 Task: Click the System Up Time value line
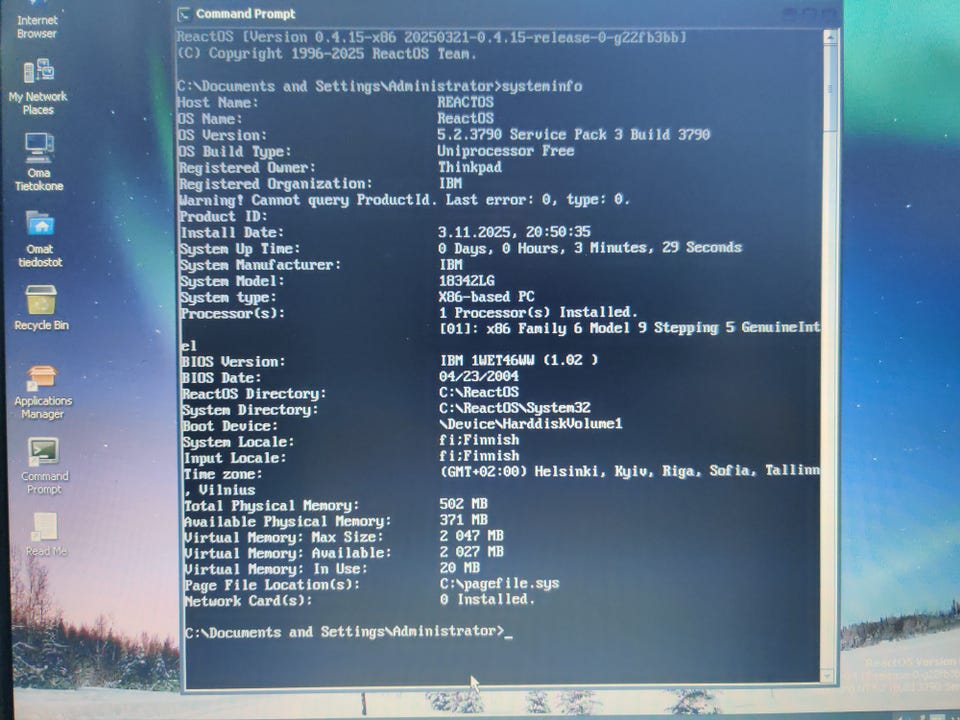[590, 247]
